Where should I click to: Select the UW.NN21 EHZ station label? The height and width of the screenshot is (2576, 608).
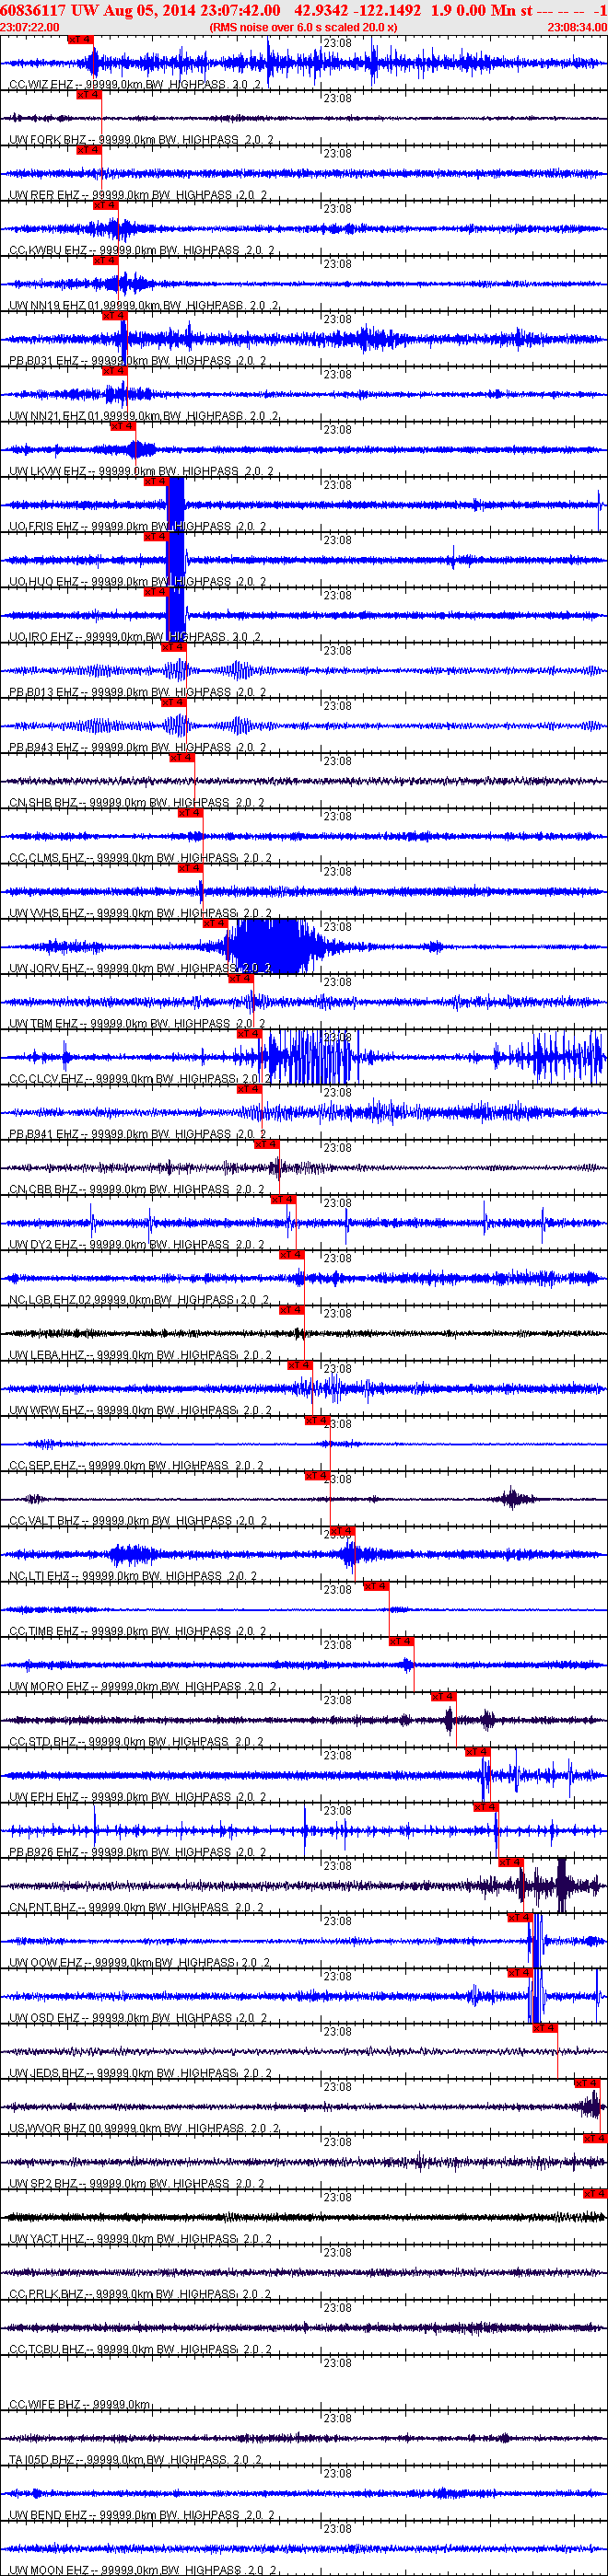[x=144, y=416]
